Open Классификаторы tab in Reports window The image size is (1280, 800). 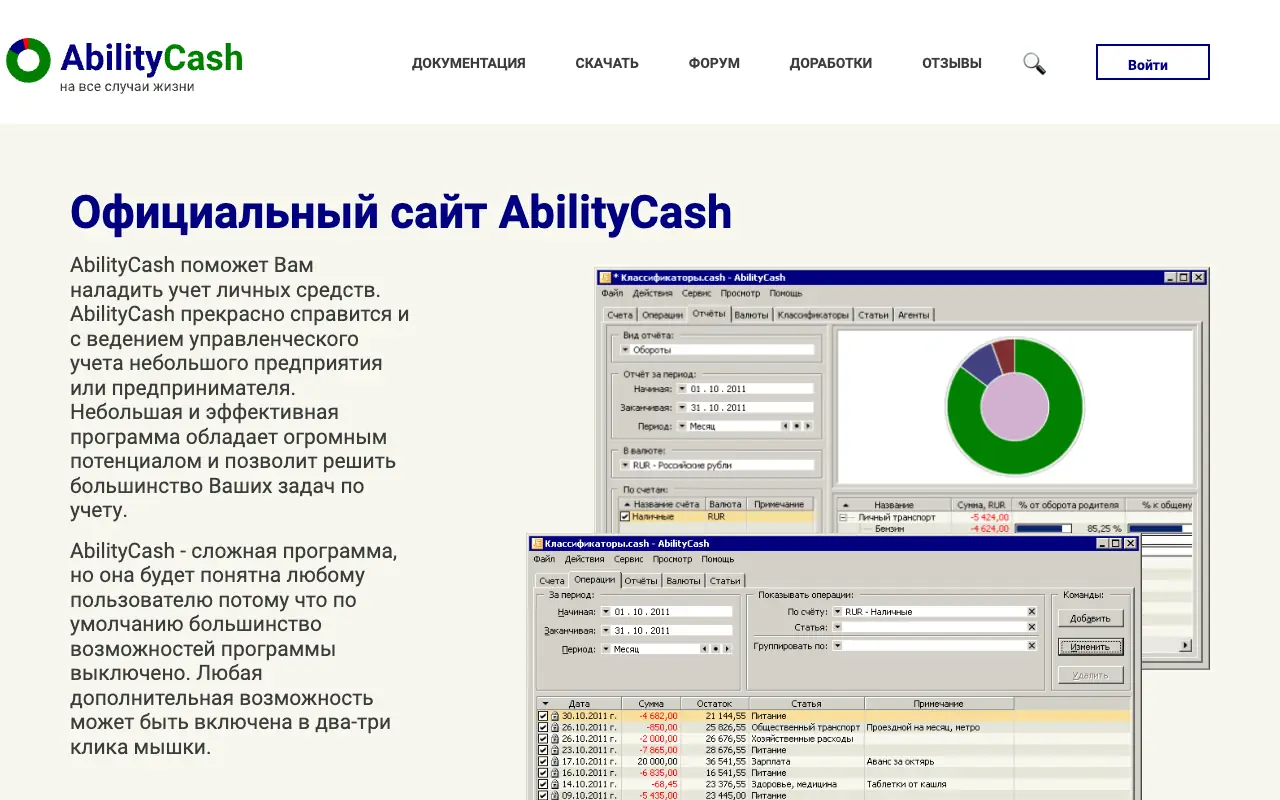click(x=813, y=314)
